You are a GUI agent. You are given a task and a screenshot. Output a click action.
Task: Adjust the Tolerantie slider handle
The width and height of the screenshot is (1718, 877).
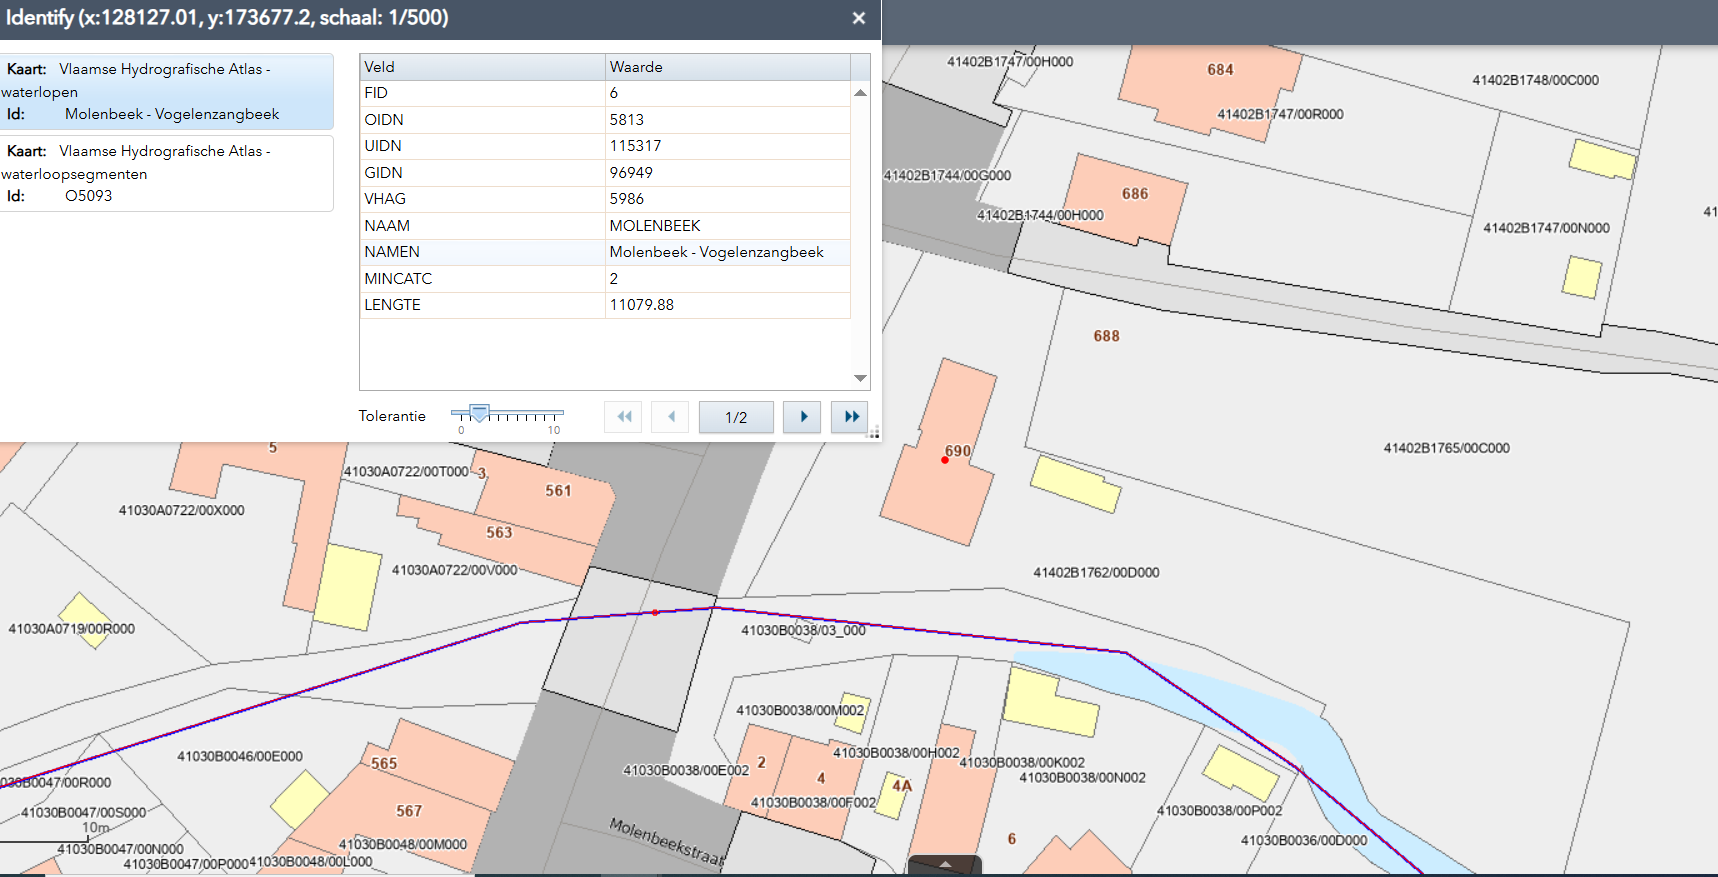[x=479, y=413]
